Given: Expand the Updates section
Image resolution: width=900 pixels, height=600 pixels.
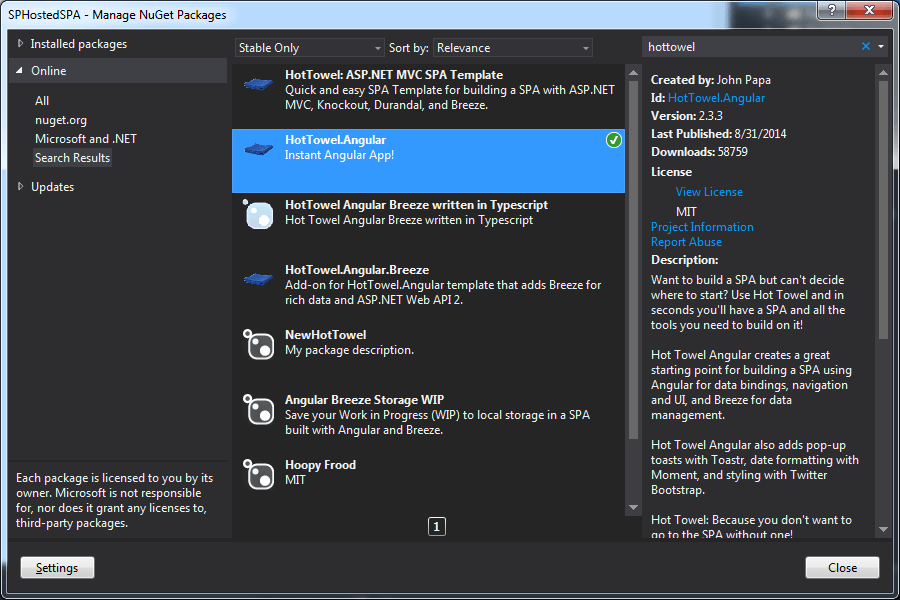Looking at the screenshot, I should click(21, 187).
